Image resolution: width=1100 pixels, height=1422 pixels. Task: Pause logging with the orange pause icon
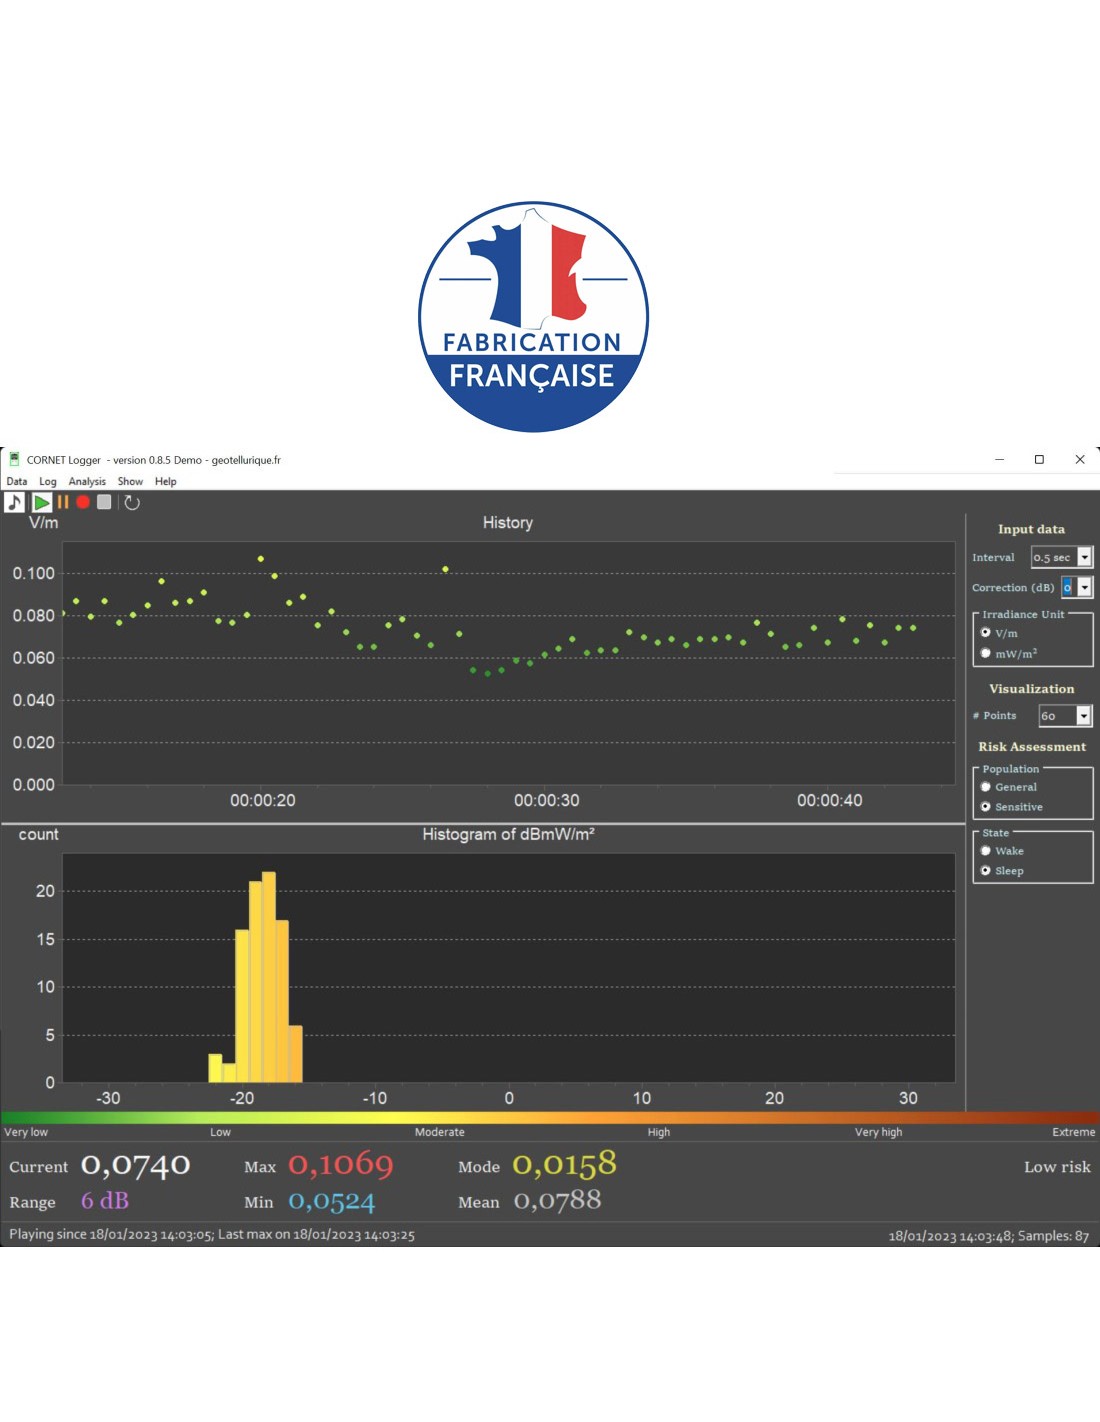[63, 502]
